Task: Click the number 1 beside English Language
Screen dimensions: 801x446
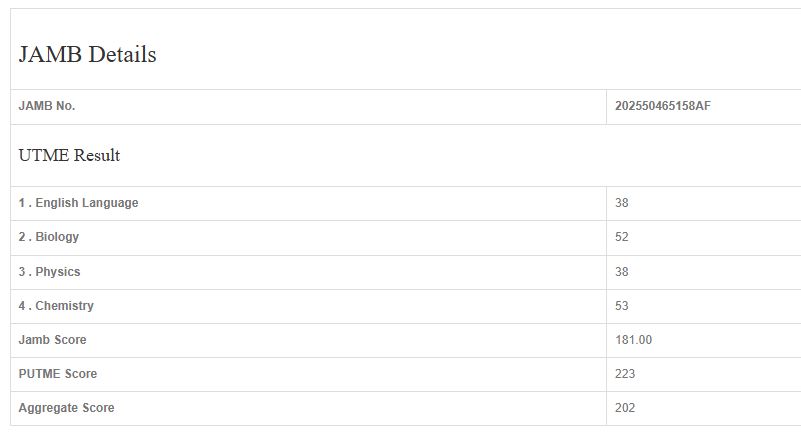Action: (x=21, y=203)
